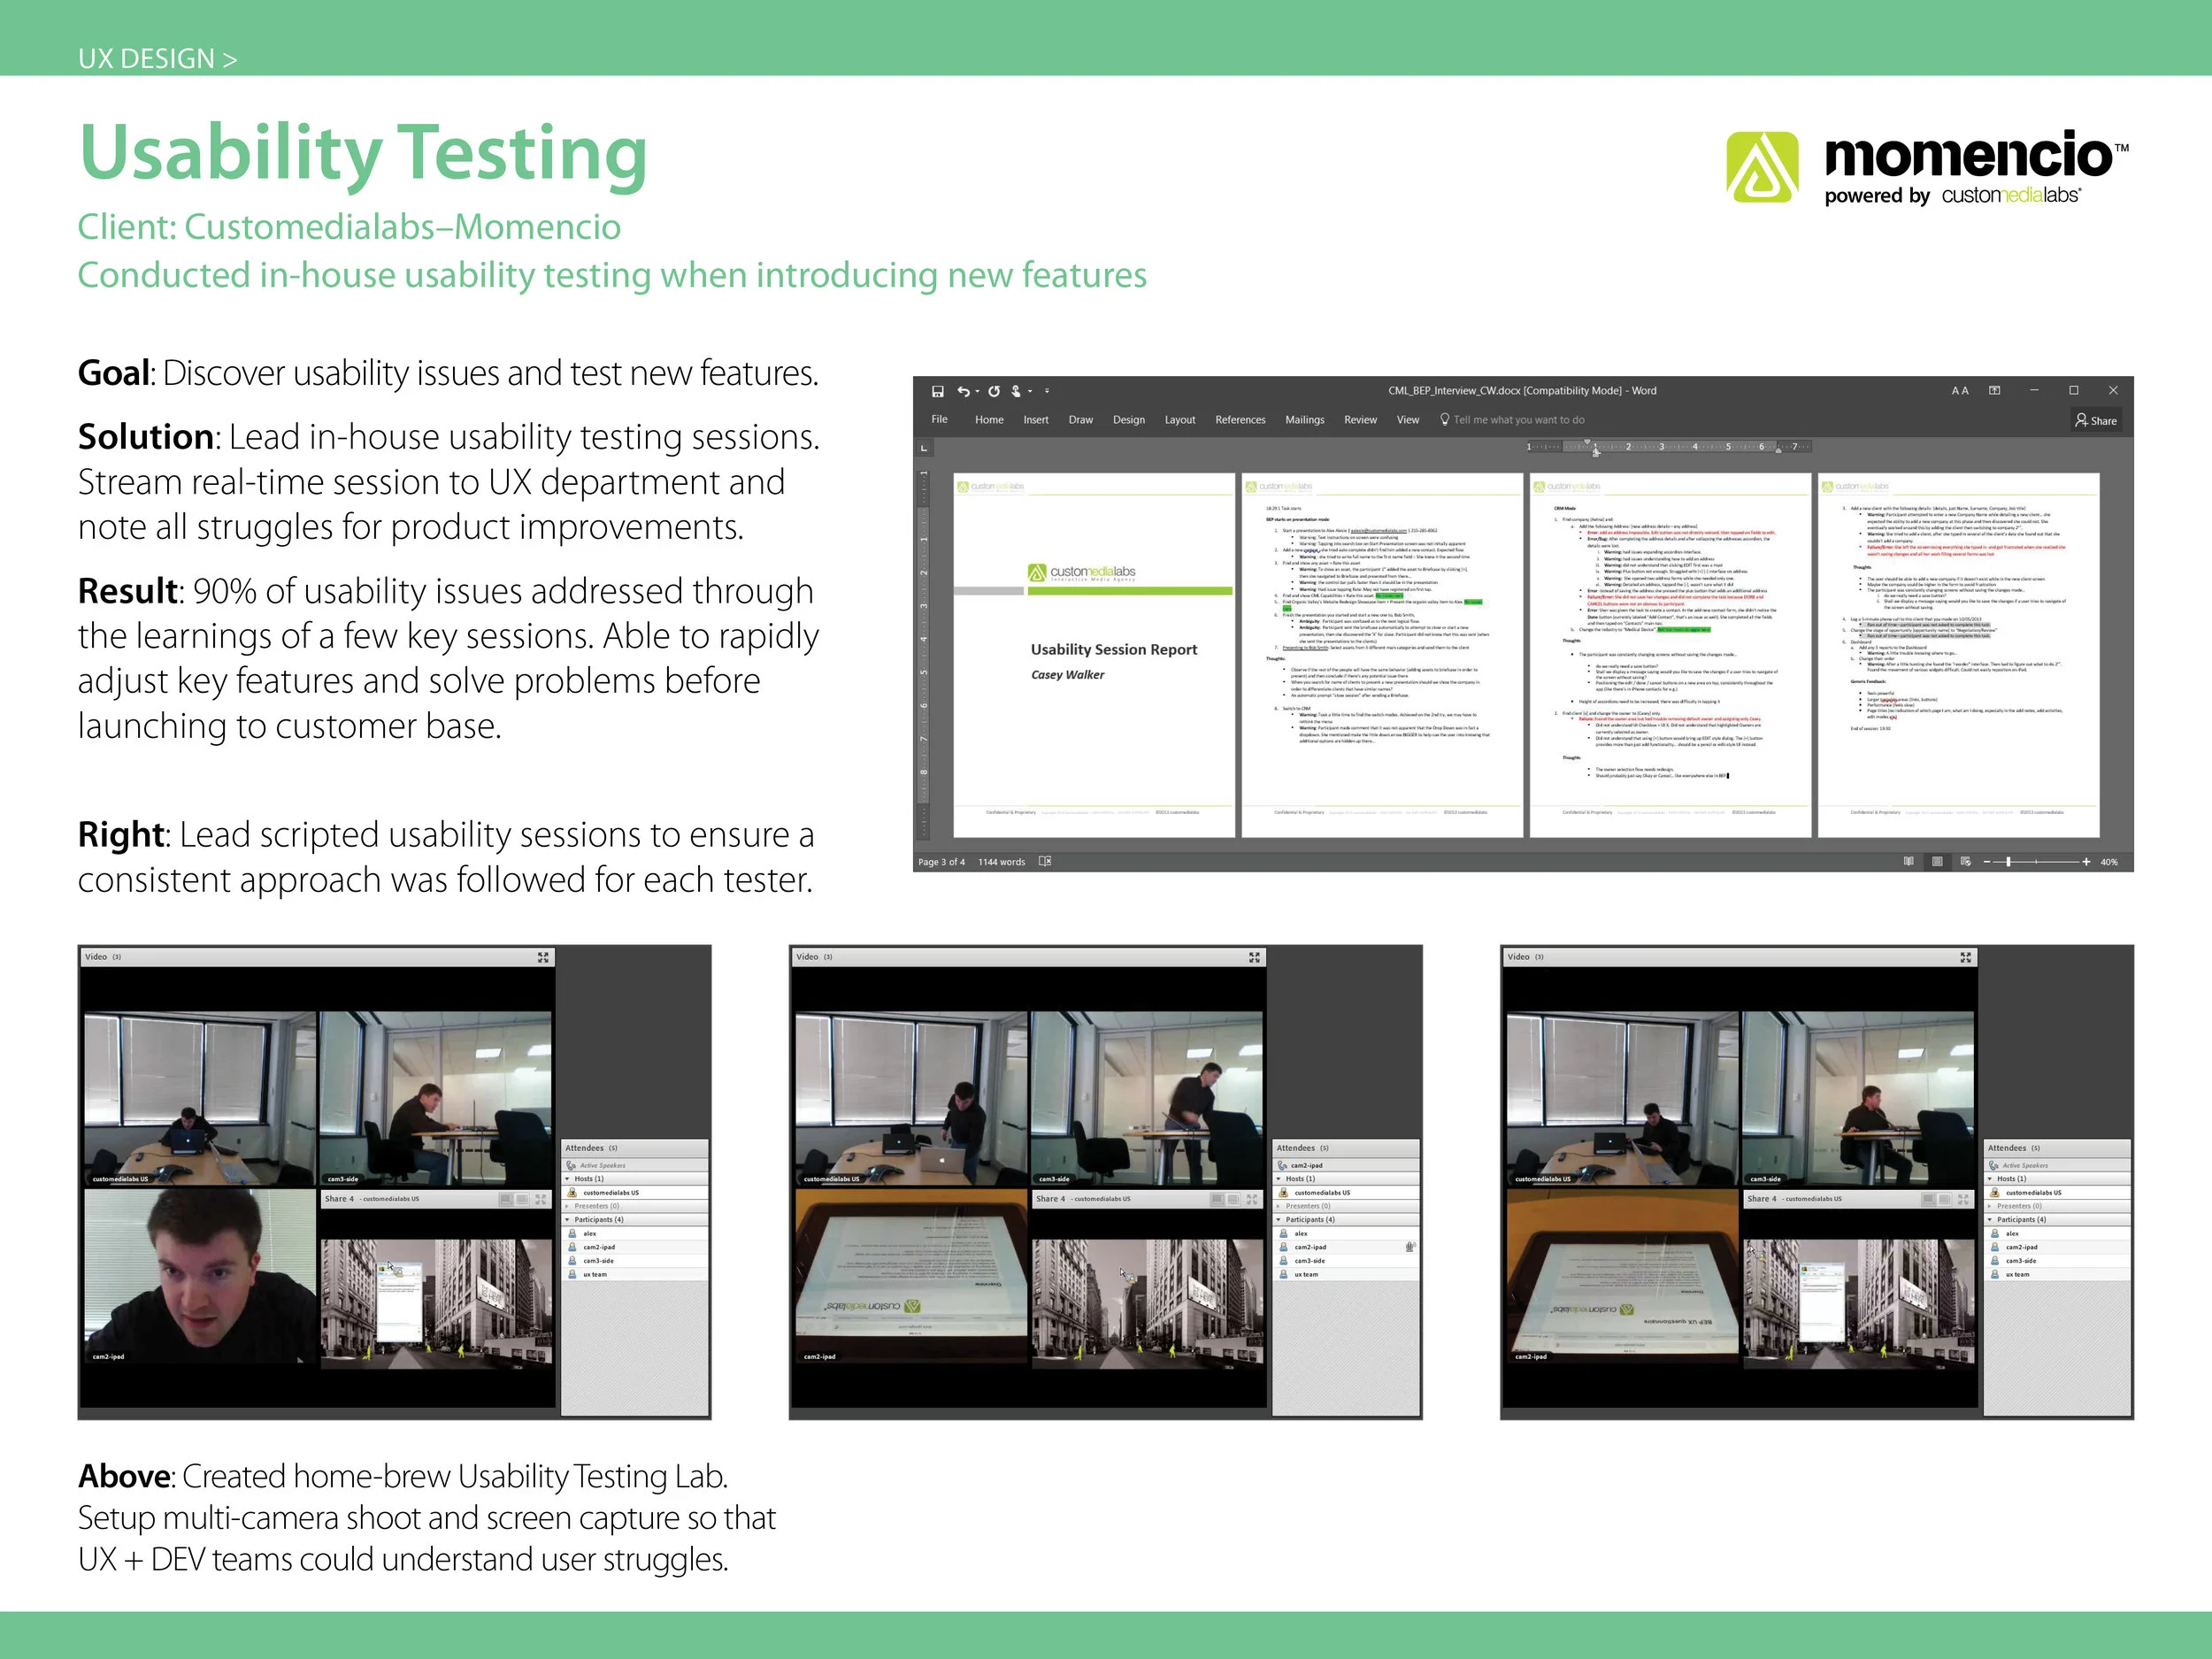
Task: Maximize the Share 4 pod in the left meeting
Action: tap(541, 1199)
